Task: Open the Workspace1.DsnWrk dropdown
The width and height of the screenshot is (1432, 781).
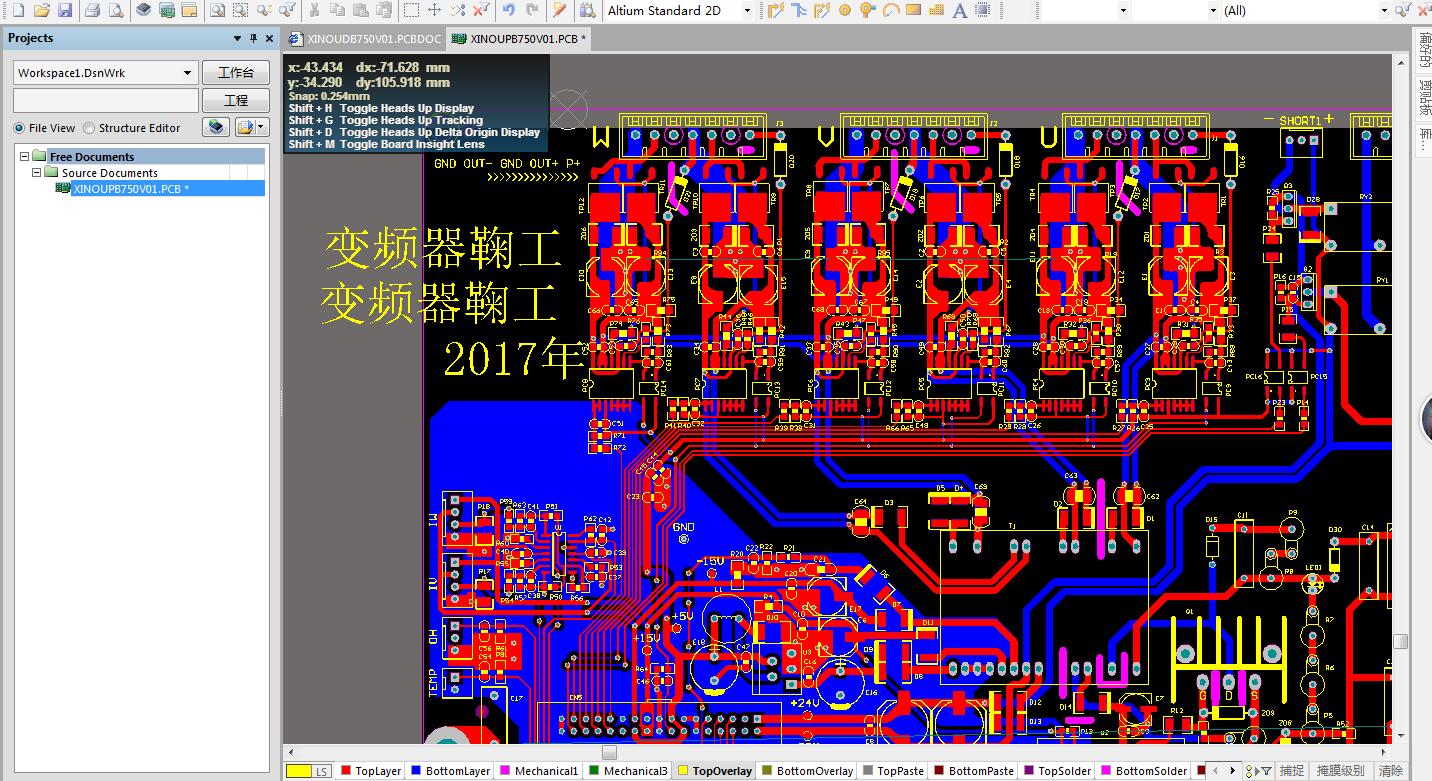Action: 187,73
